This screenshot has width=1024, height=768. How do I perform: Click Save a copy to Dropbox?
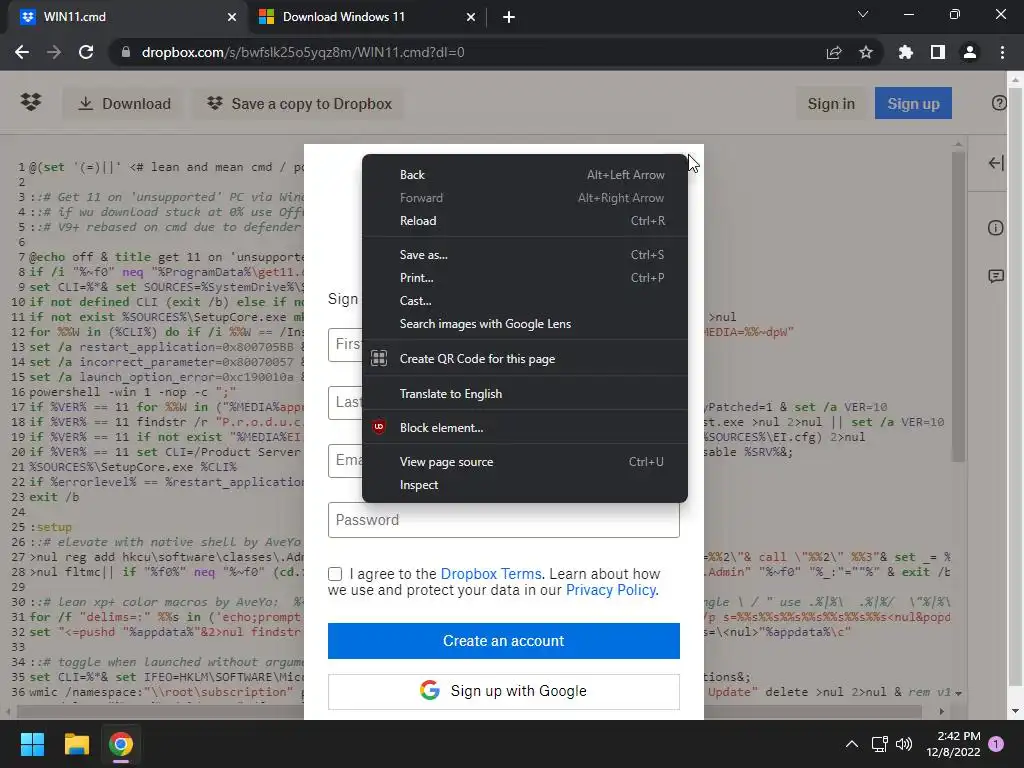point(299,103)
